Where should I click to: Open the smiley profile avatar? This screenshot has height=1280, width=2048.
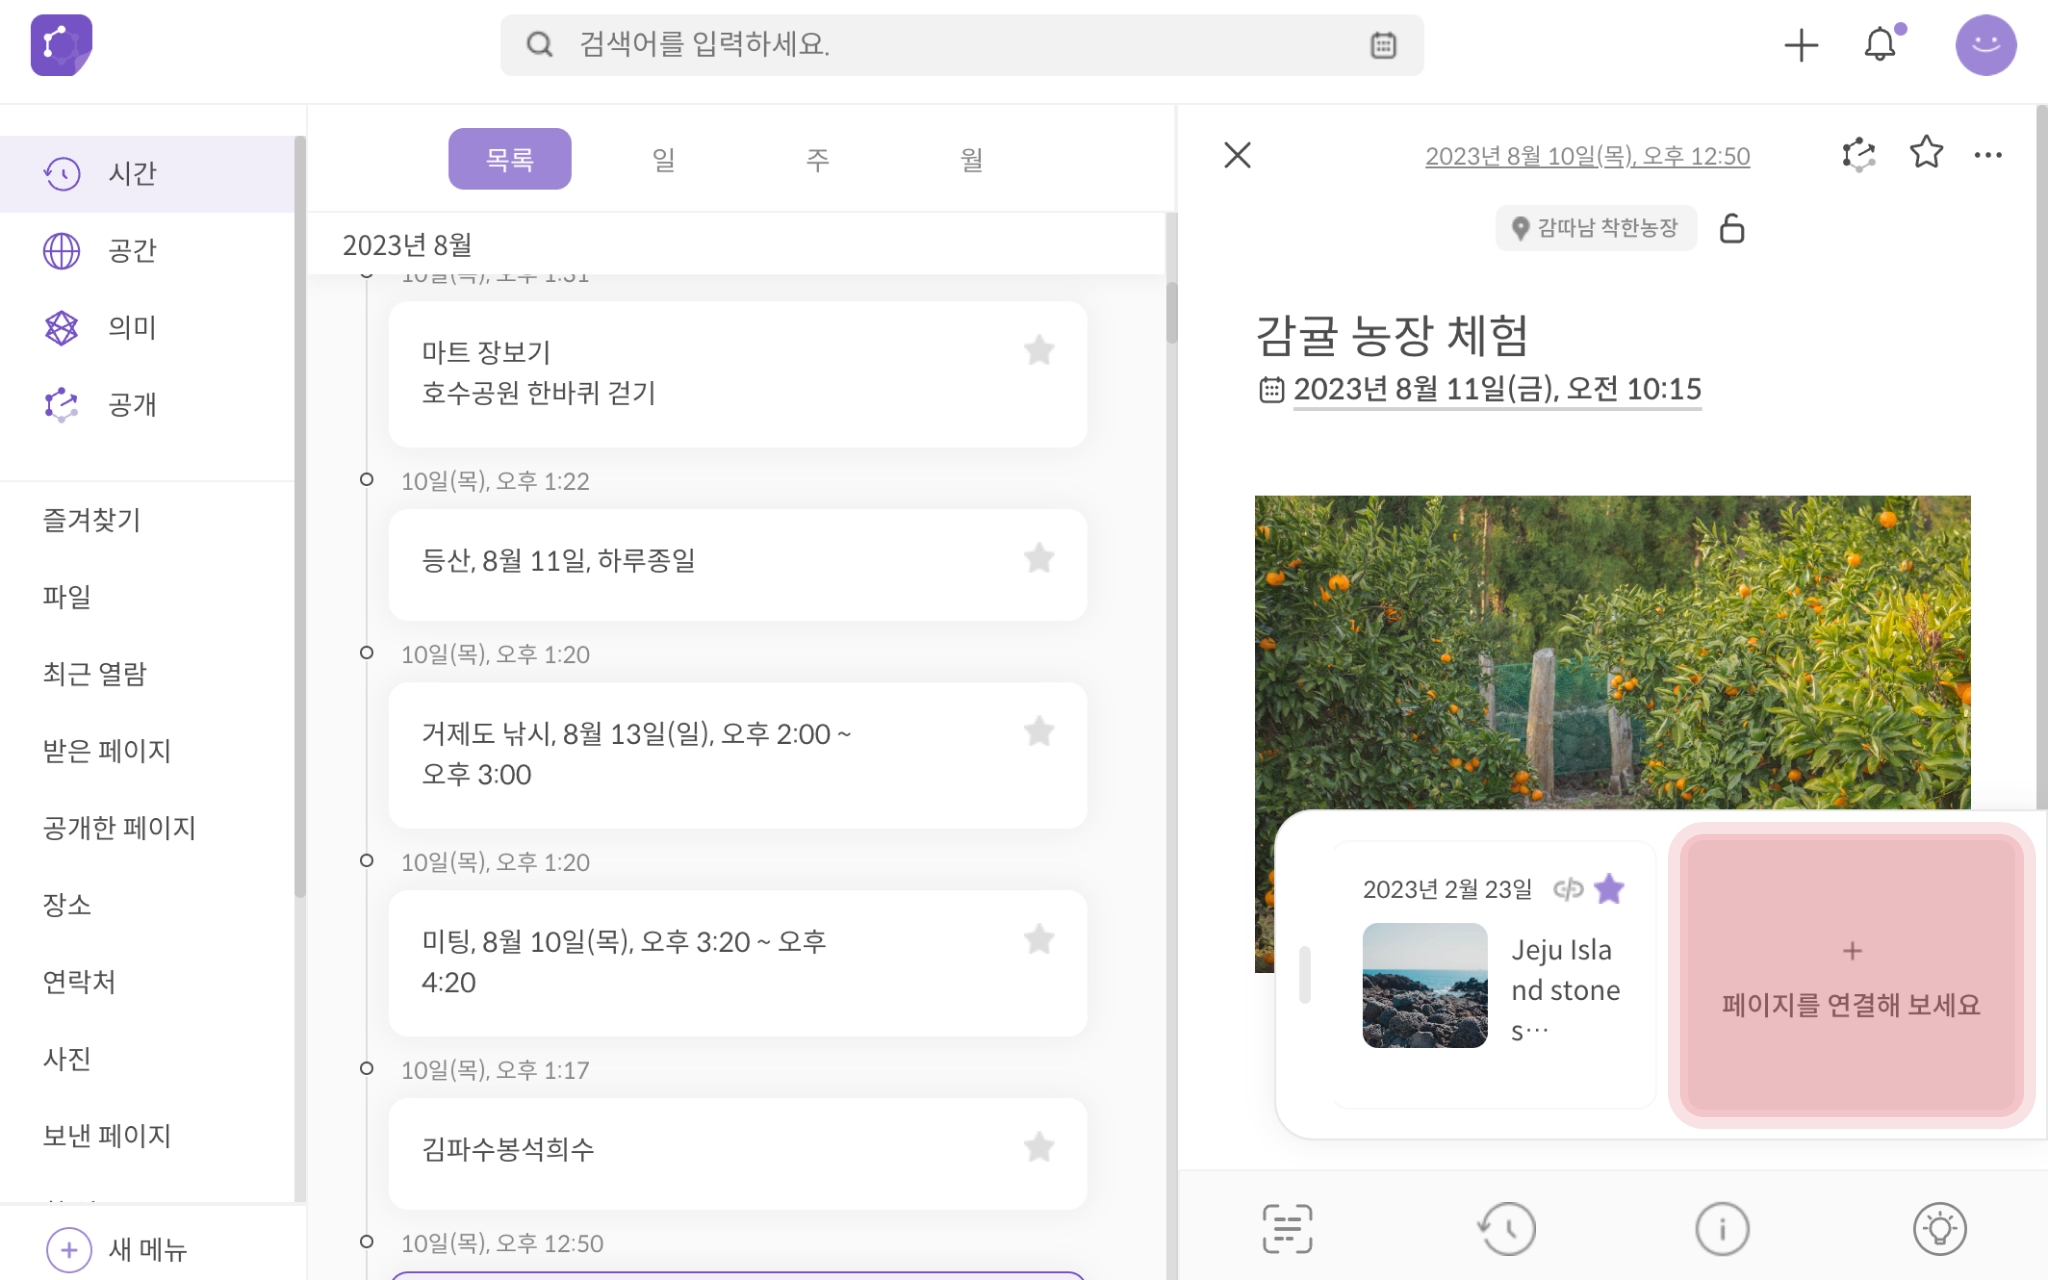coord(1985,45)
